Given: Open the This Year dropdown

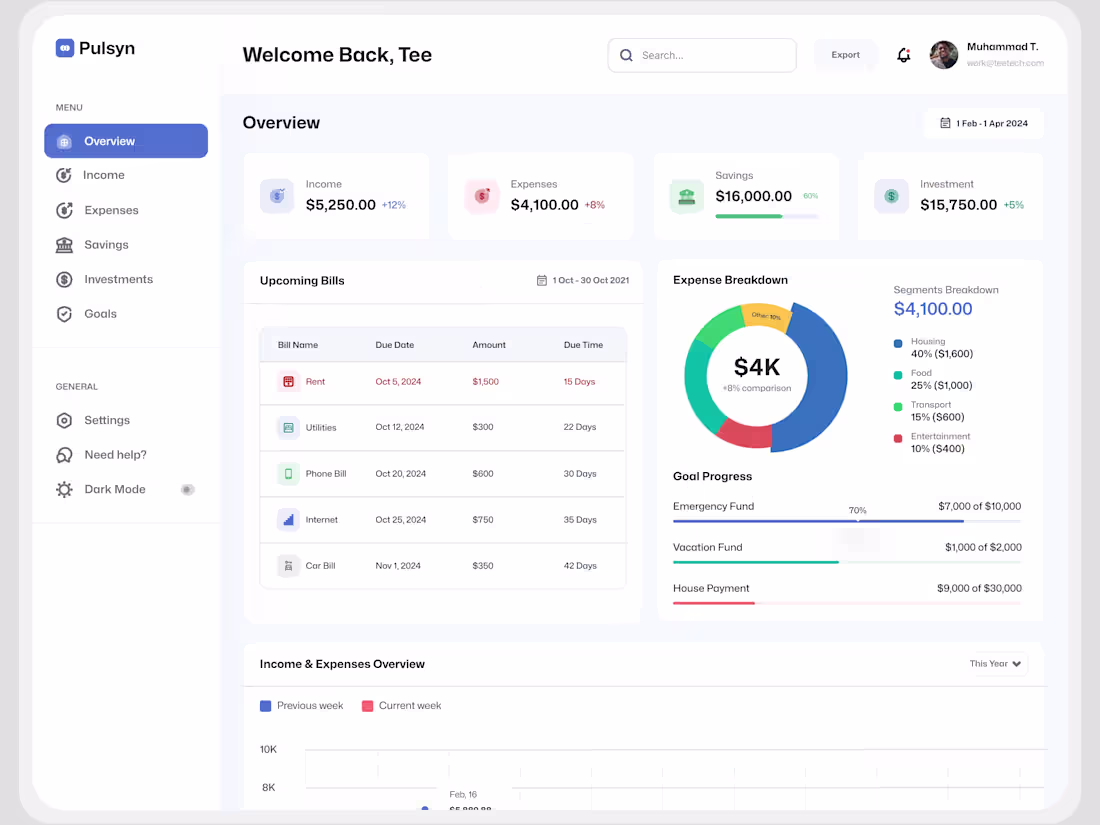Looking at the screenshot, I should 996,663.
